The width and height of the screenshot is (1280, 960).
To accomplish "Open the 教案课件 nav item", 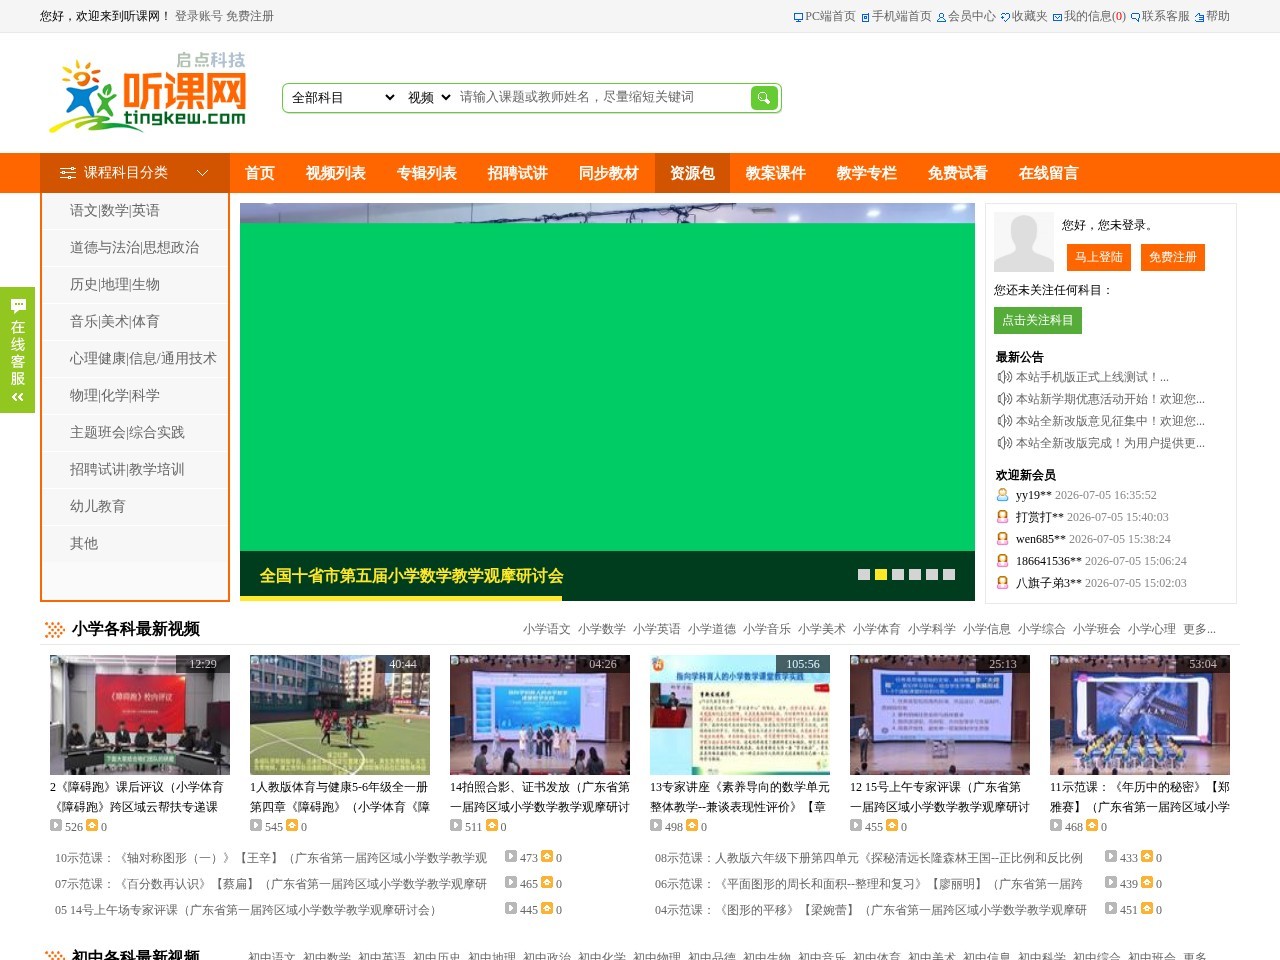I will (776, 173).
